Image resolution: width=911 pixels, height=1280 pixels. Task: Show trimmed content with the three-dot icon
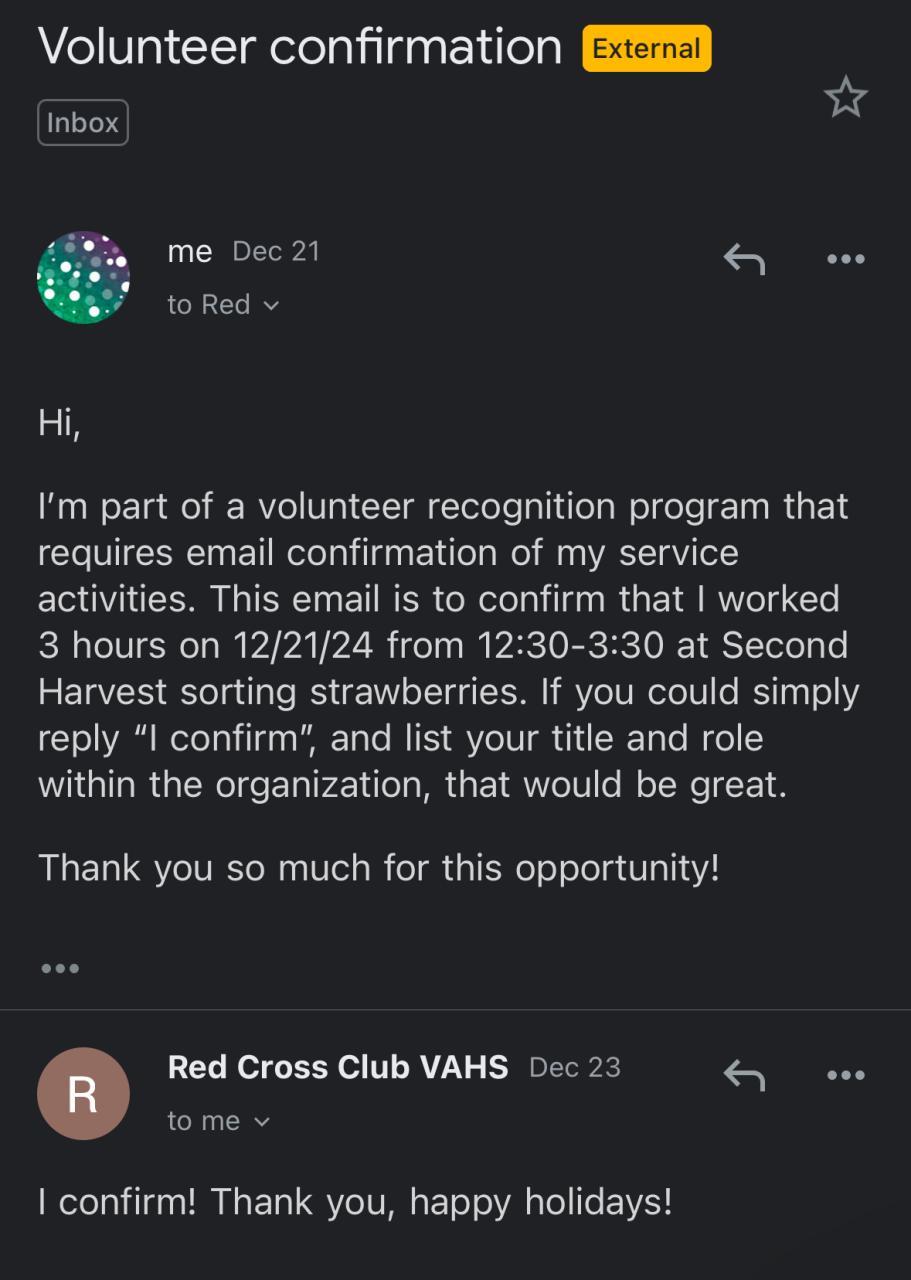click(60, 968)
